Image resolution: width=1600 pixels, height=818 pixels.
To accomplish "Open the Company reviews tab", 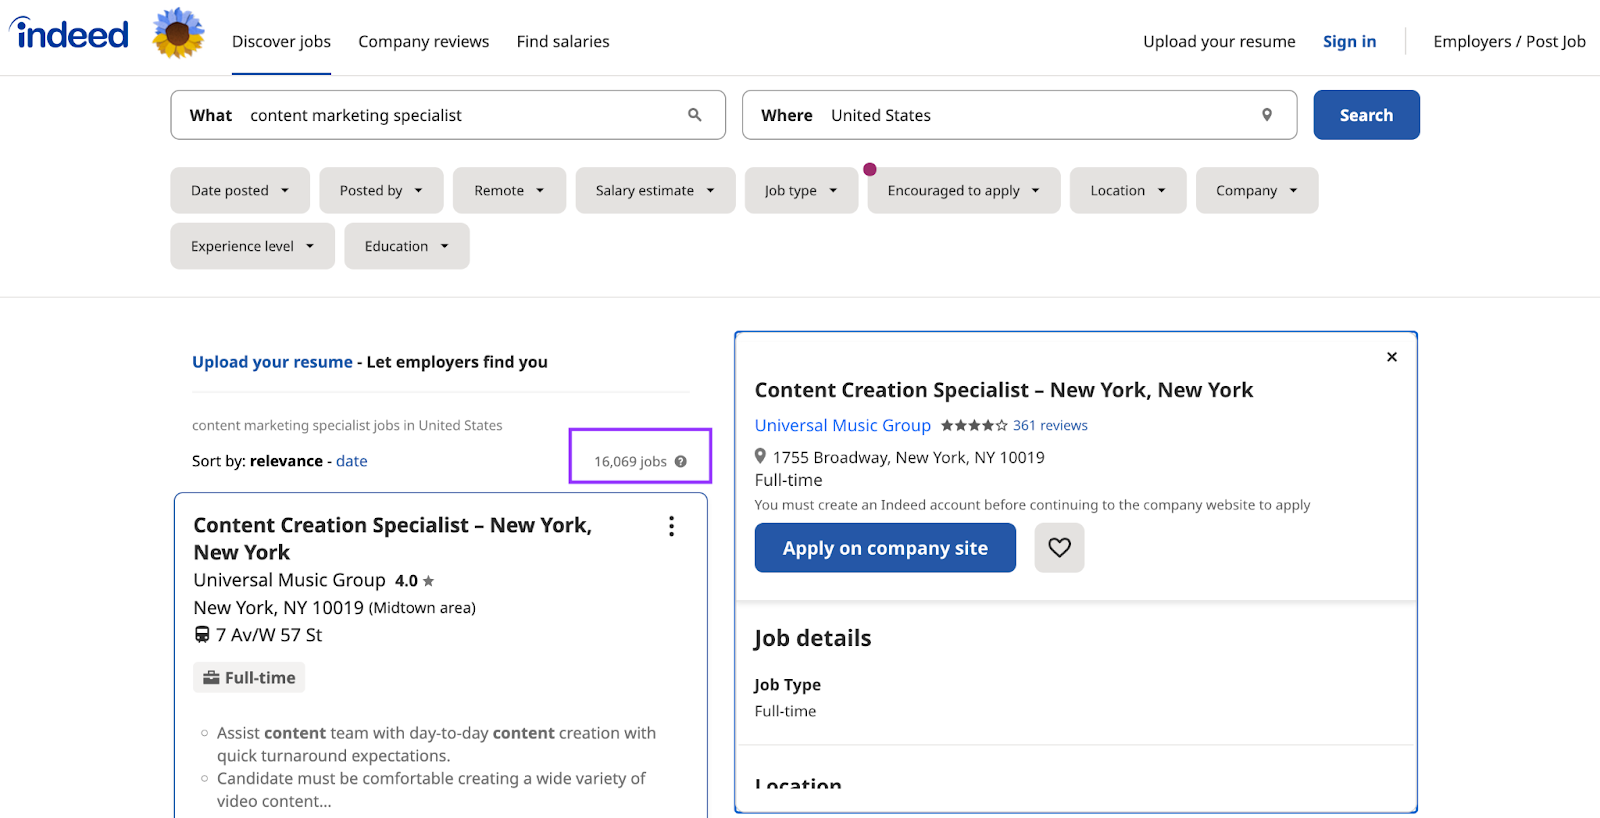I will (424, 41).
